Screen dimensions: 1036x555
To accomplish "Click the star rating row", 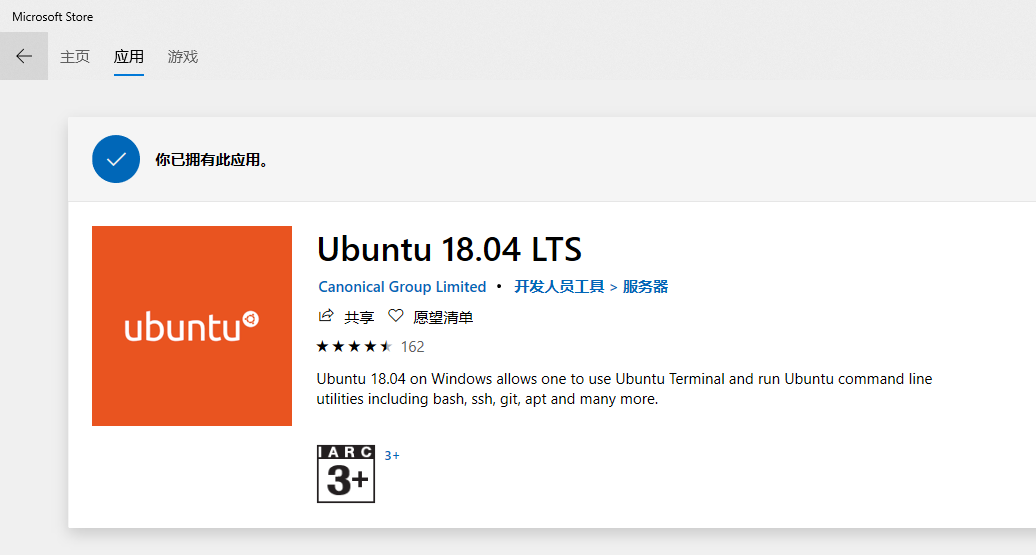I will [354, 347].
